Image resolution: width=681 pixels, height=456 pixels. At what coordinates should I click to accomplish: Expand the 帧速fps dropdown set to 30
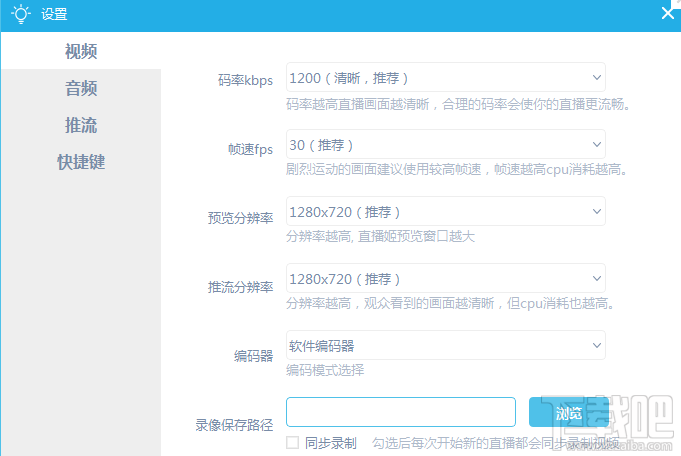446,144
